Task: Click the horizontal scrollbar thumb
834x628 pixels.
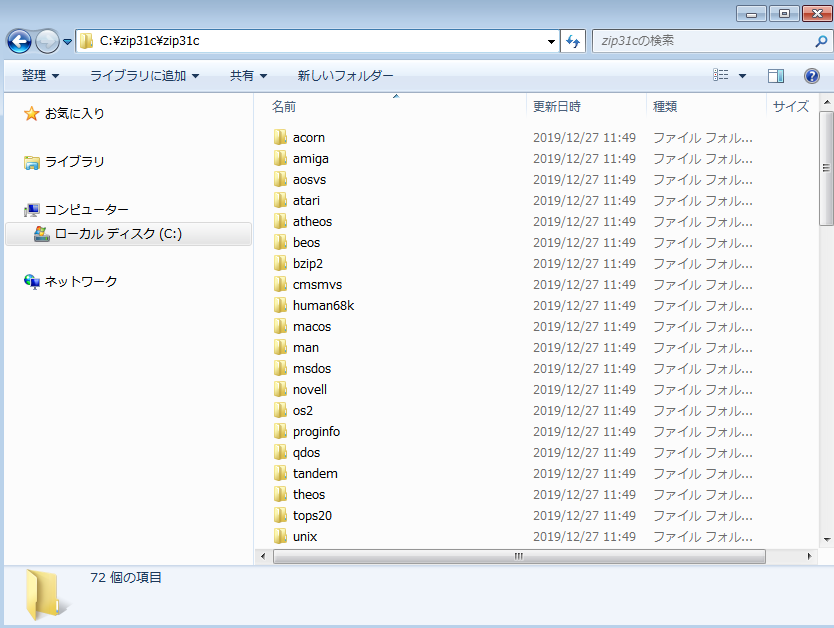Action: tap(519, 556)
